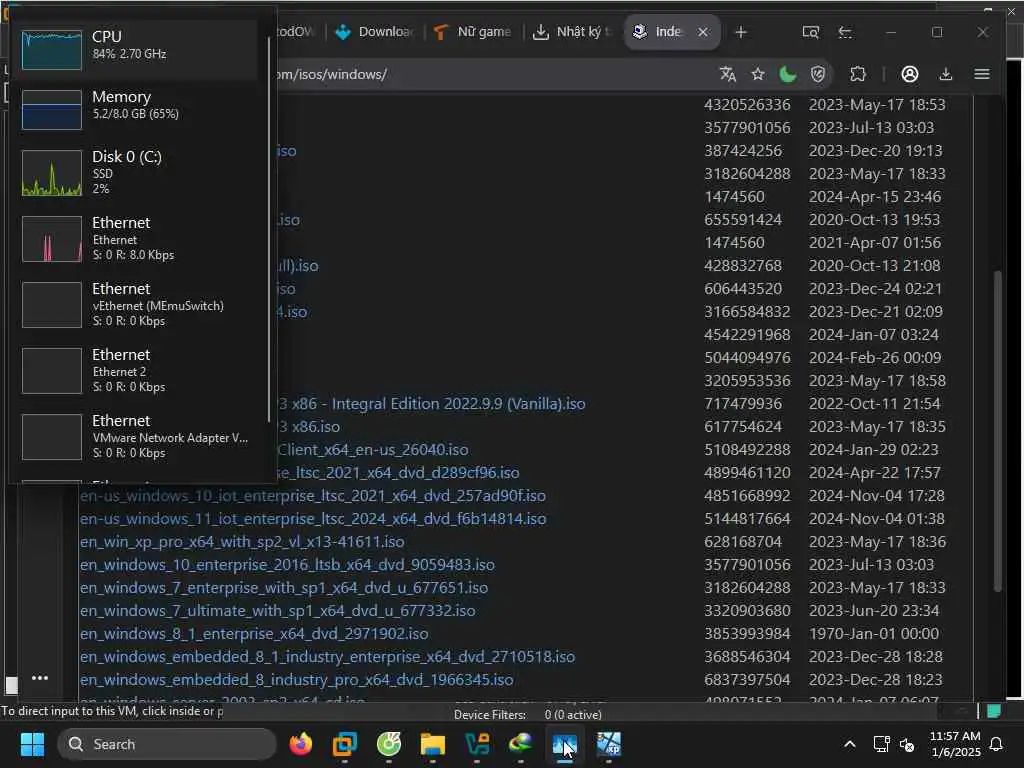Open the network status tray icon
Screen dimensions: 1024x768
tap(882, 744)
